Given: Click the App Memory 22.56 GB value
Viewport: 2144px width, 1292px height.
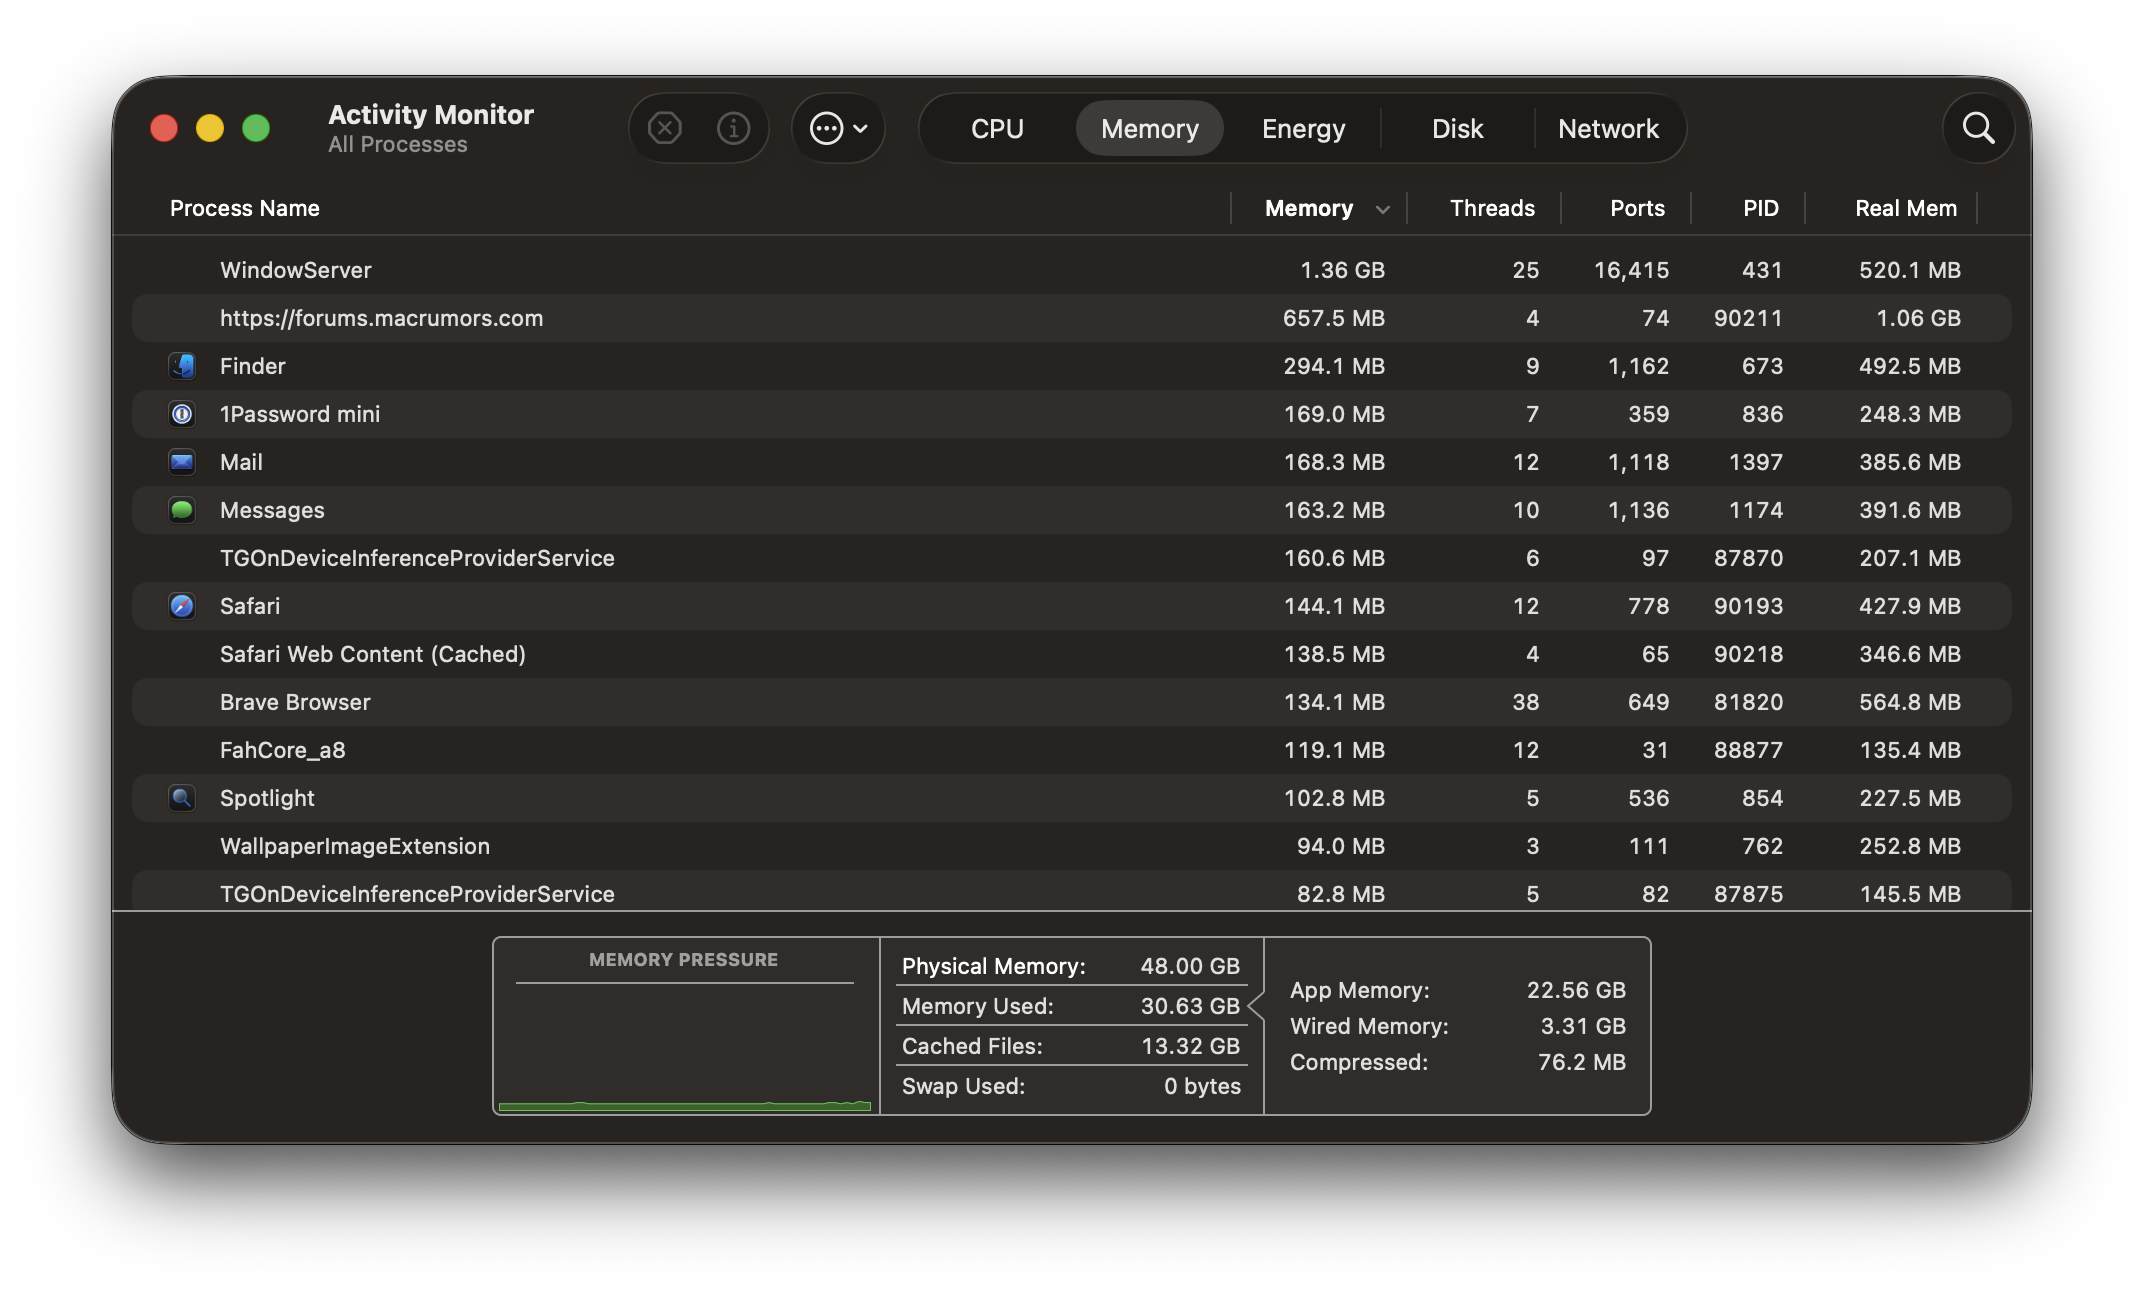Looking at the screenshot, I should 1576,990.
